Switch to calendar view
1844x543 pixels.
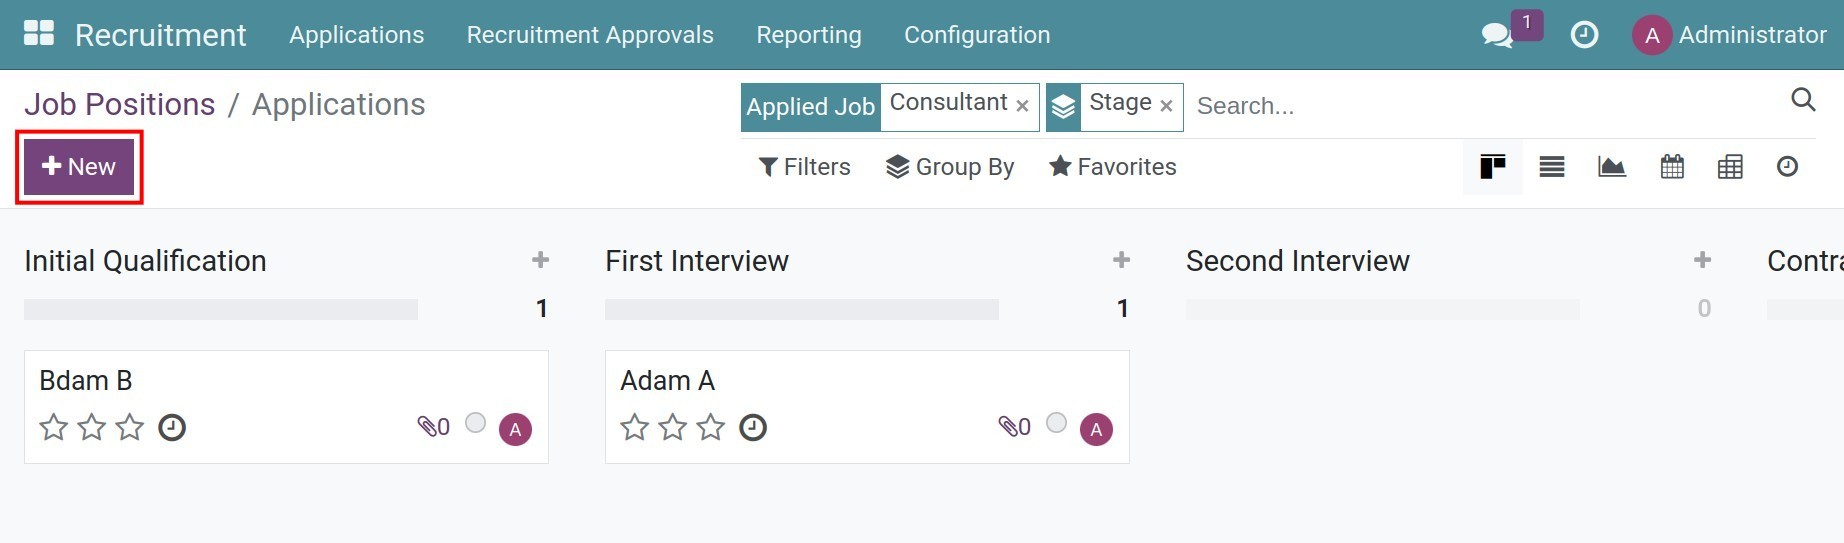pos(1672,167)
